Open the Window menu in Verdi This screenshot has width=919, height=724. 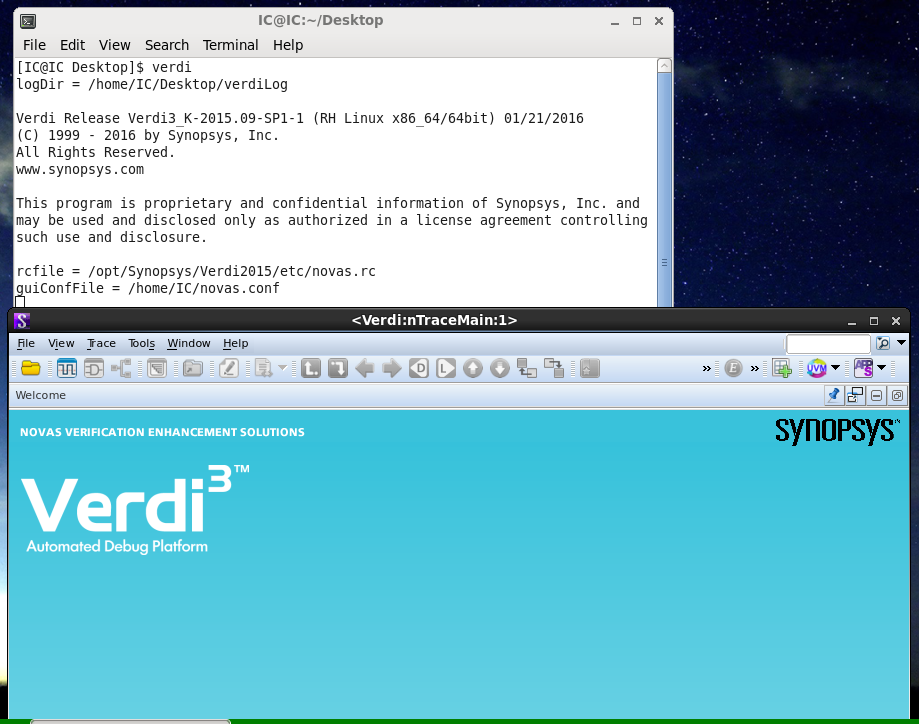coord(189,344)
